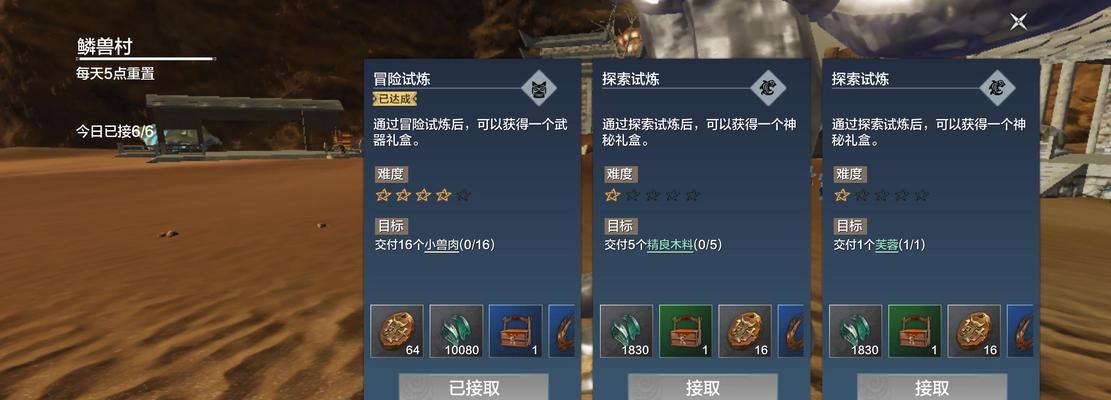
Task: Select the 10080 jade leaf reward icon
Action: (x=456, y=331)
